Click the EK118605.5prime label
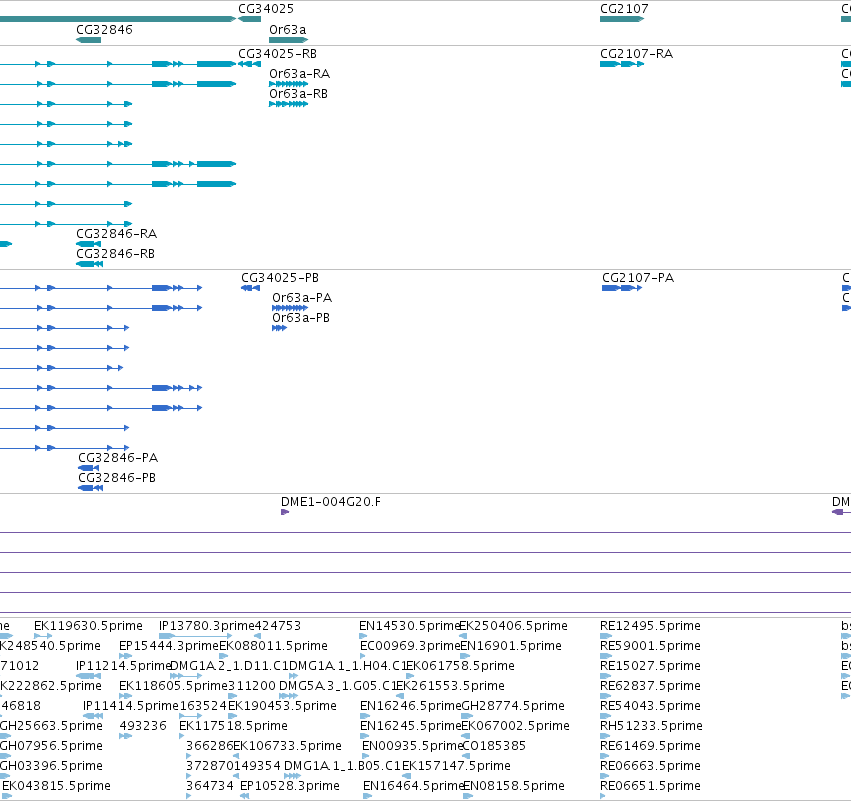This screenshot has width=851, height=801. click(173, 686)
